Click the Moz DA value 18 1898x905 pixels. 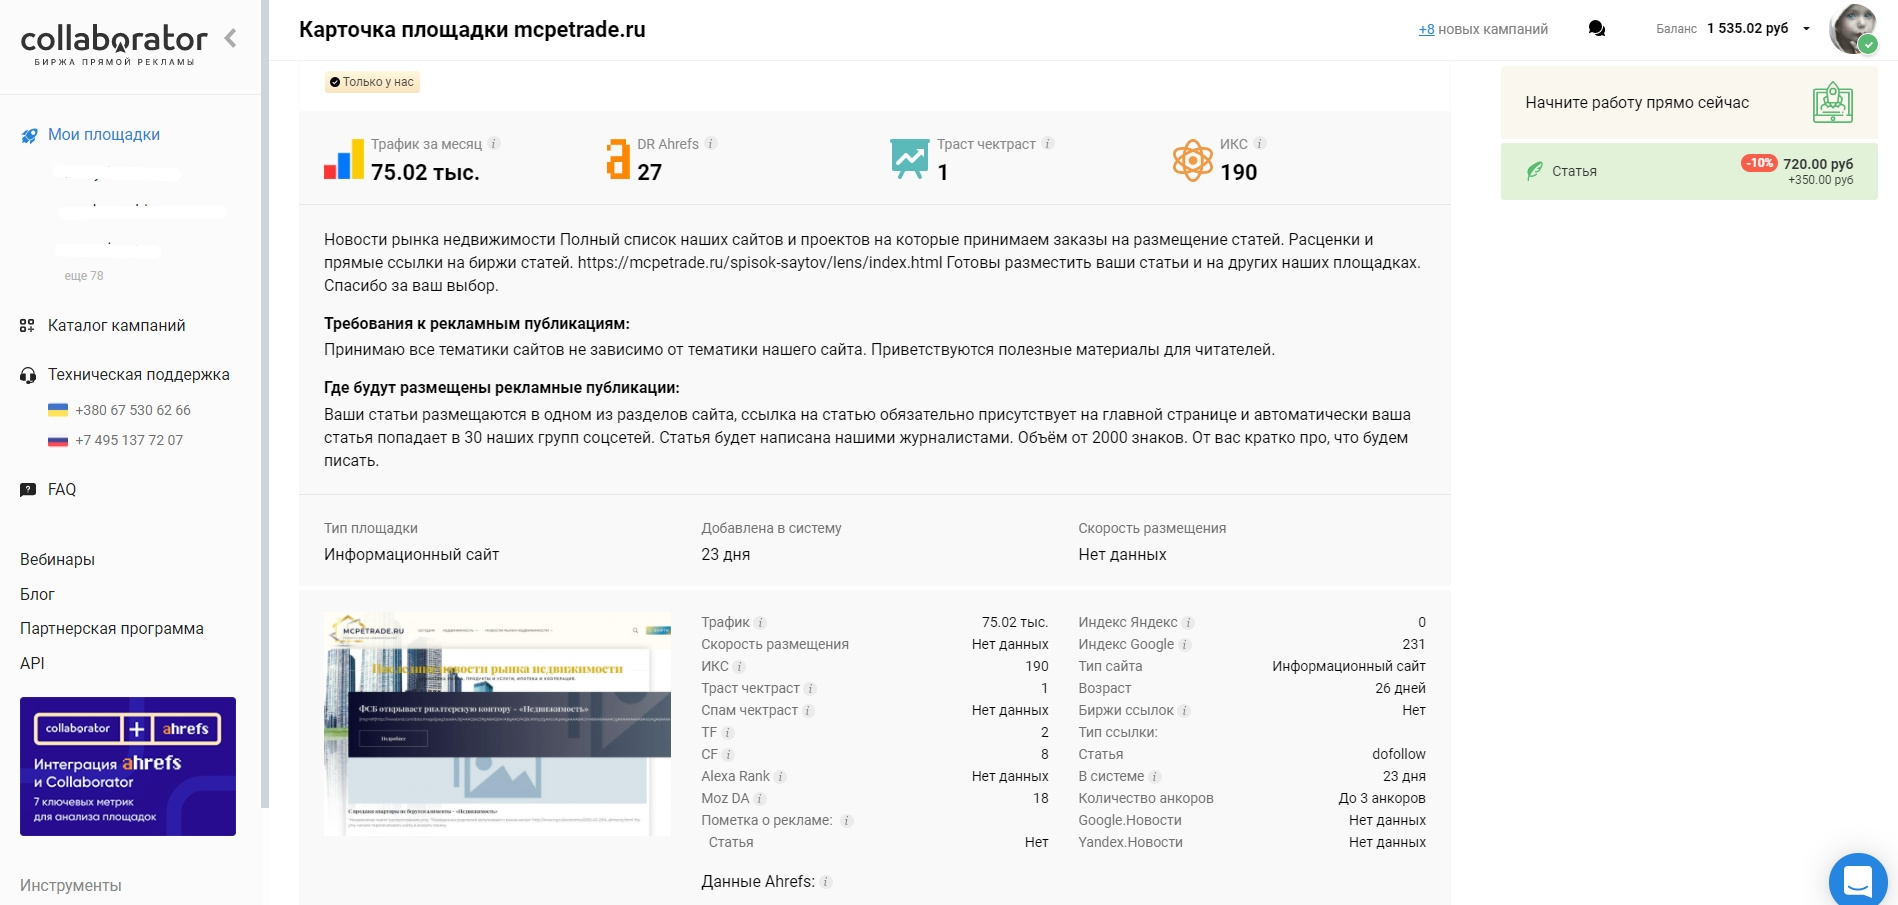1041,799
